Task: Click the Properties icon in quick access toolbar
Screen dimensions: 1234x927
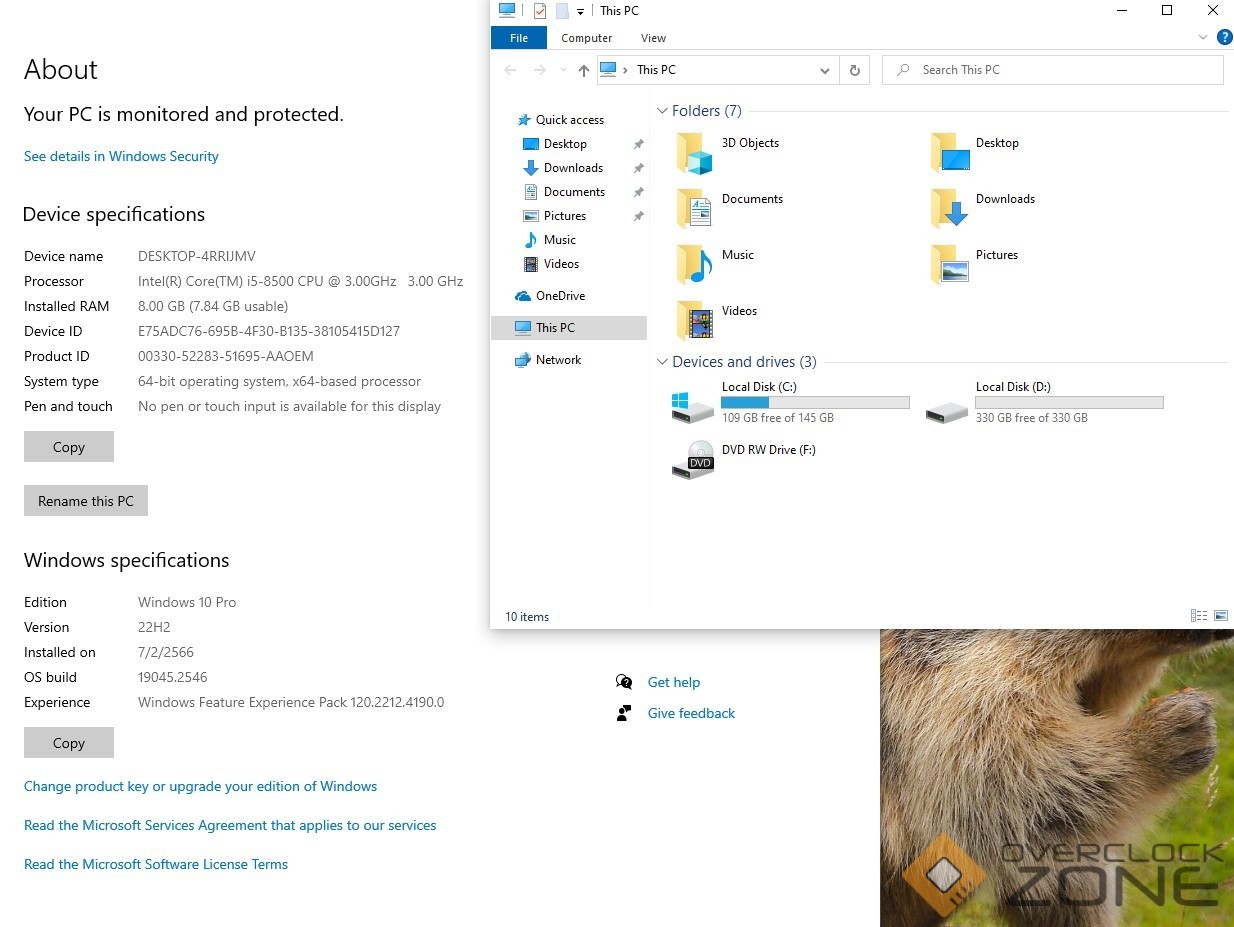Action: pos(540,11)
